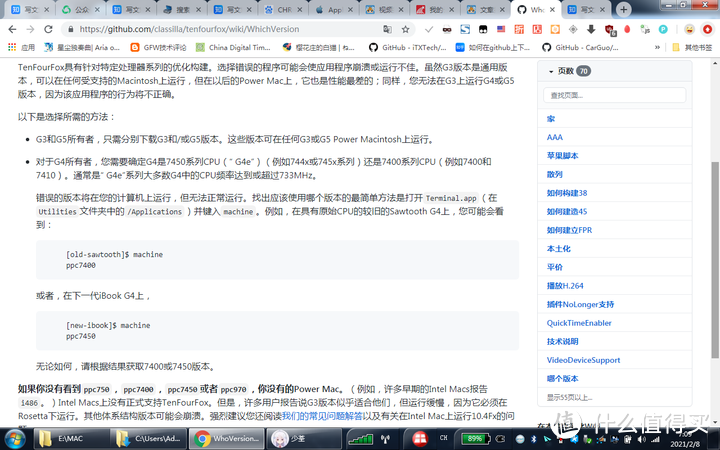Viewport: 720px width, 450px height.
Task: Open the Apps shortcut in bookmarks bar
Action: click(x=21, y=47)
